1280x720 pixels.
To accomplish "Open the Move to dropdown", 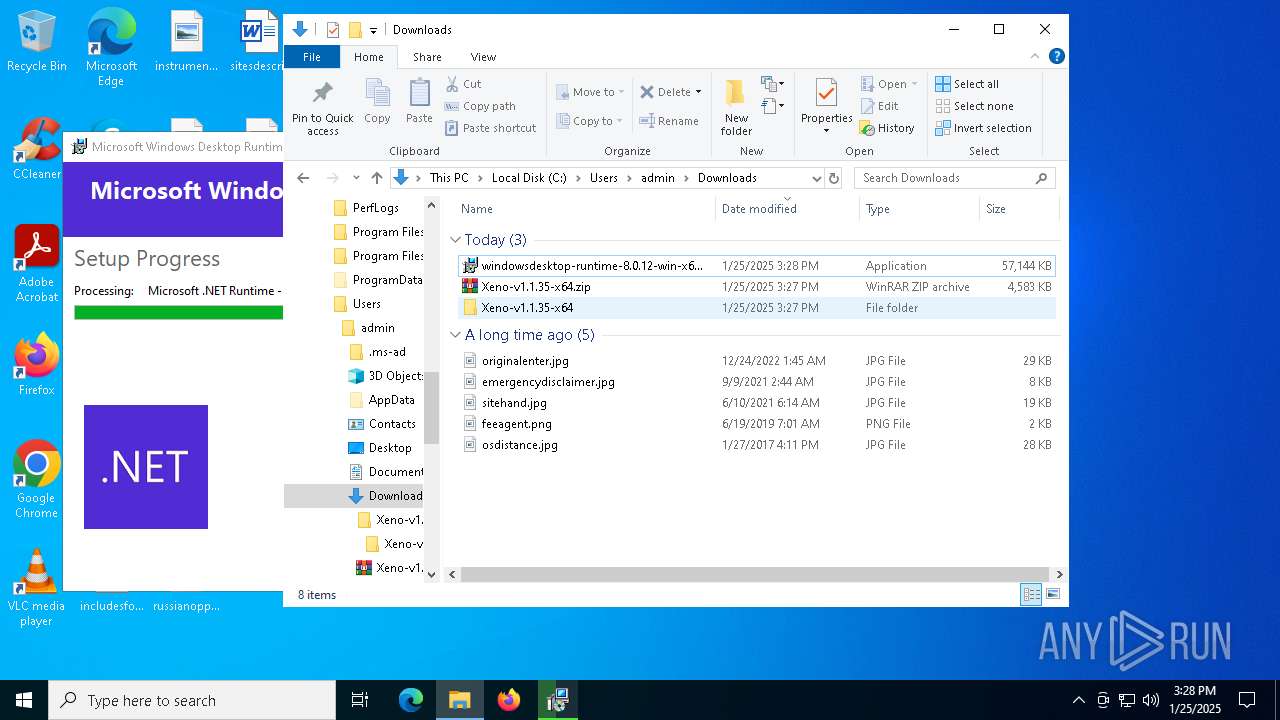I will click(590, 92).
